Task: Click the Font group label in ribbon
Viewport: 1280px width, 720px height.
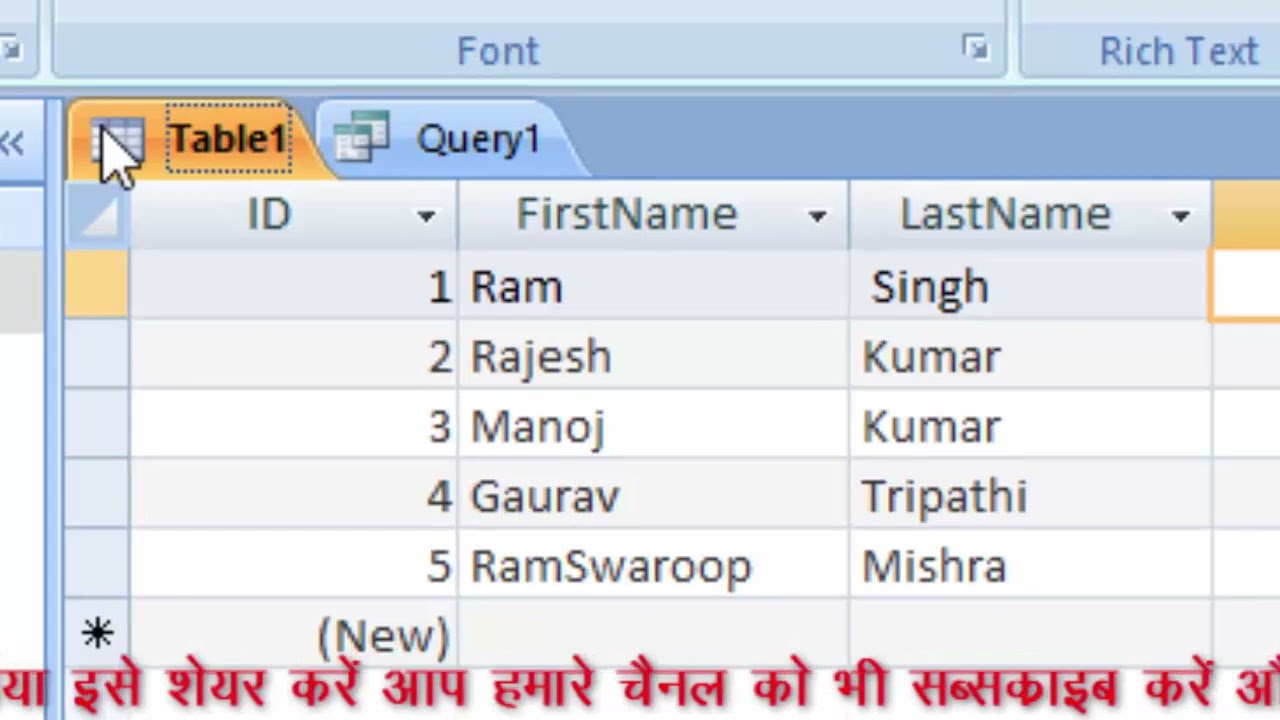Action: [x=497, y=51]
